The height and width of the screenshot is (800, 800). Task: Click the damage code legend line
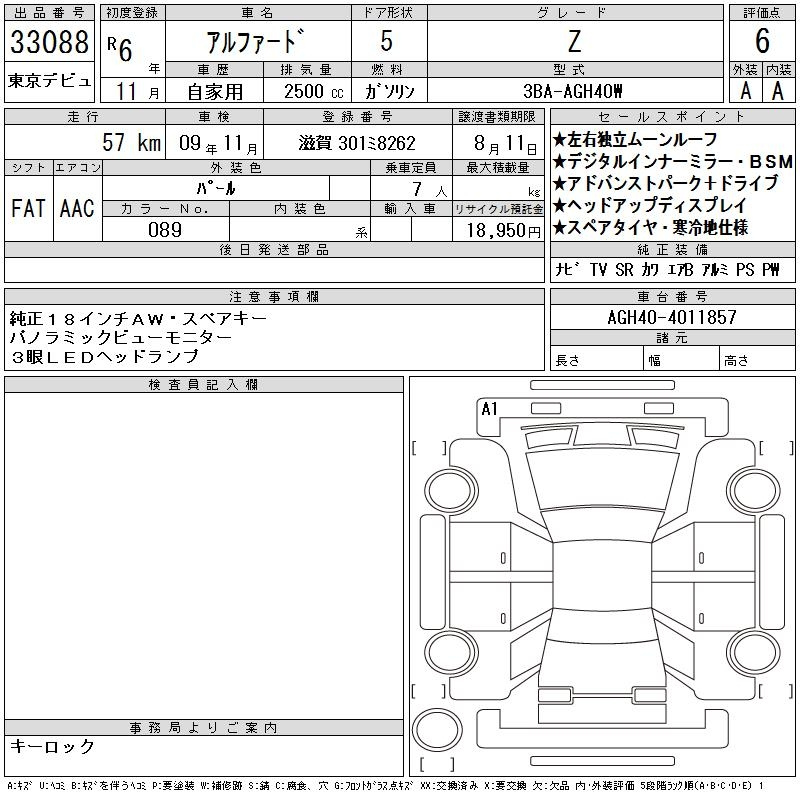(x=386, y=786)
